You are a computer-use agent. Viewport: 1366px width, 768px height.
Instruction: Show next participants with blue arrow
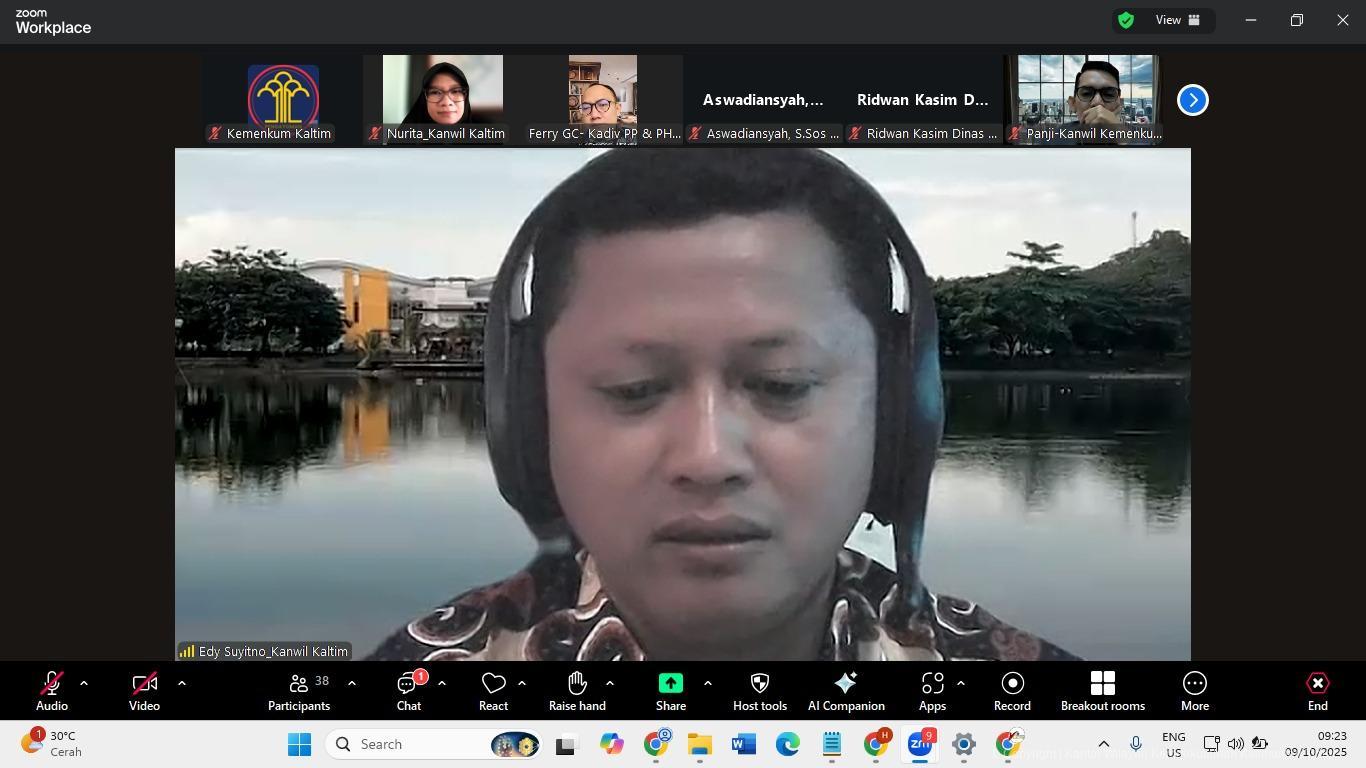tap(1192, 100)
